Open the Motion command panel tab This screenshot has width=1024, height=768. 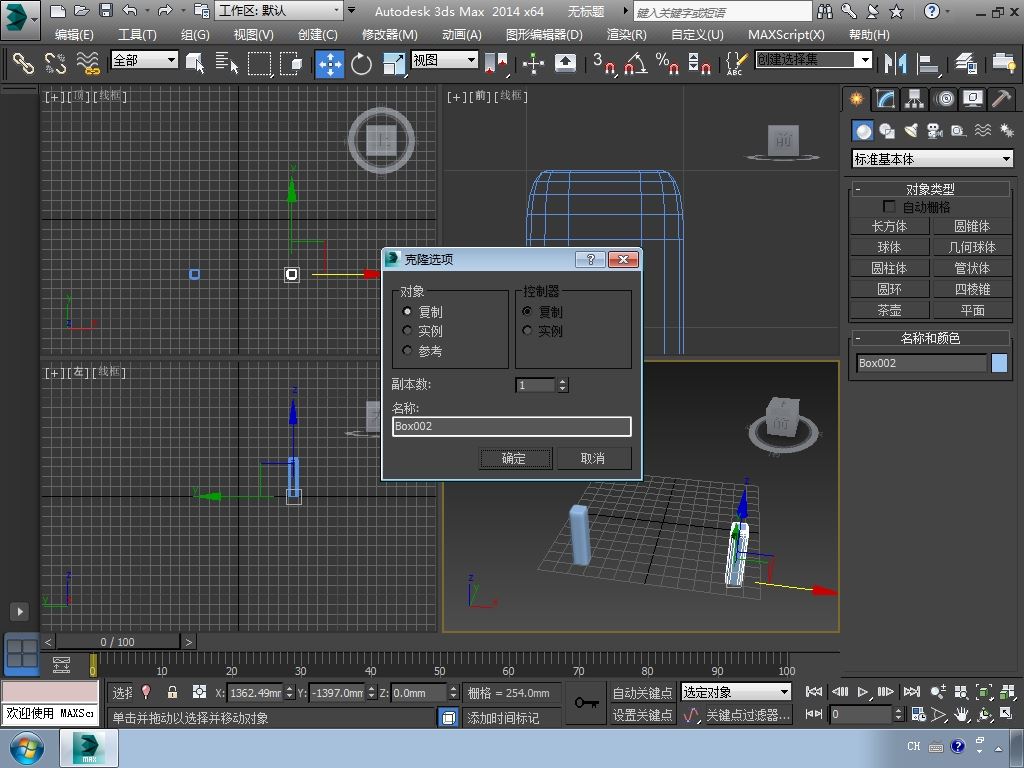point(944,99)
